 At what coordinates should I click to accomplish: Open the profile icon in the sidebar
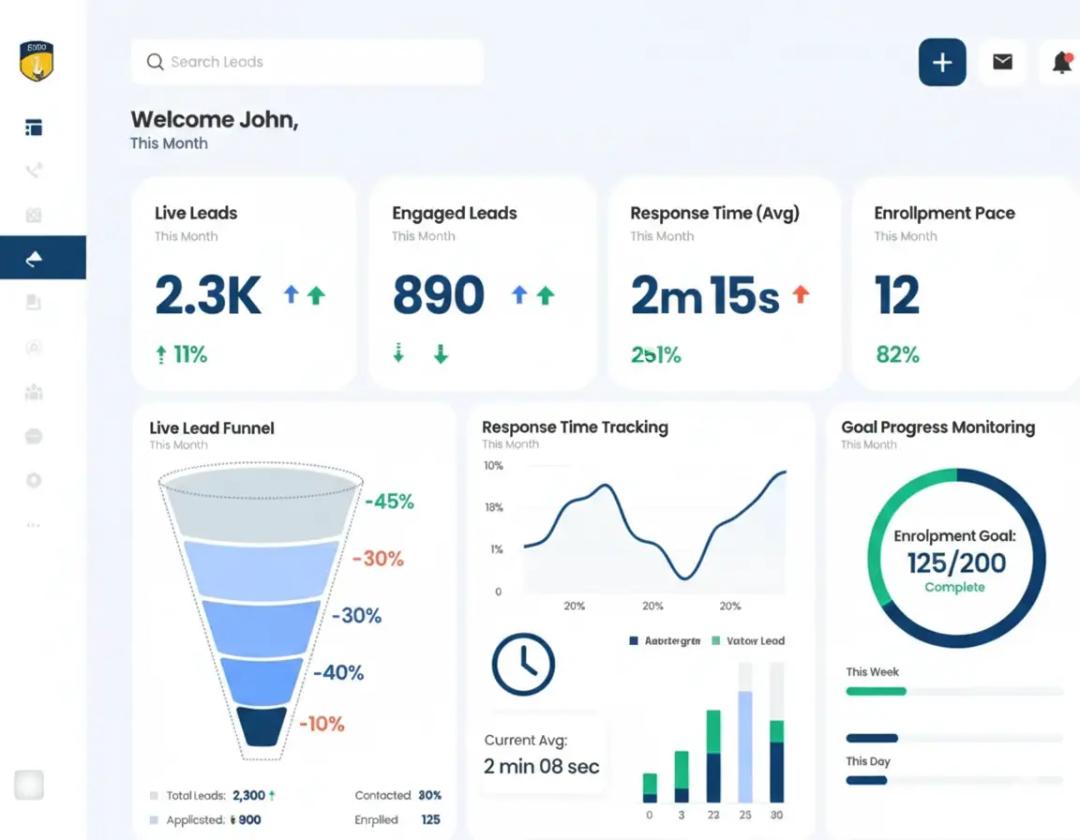coord(33,347)
